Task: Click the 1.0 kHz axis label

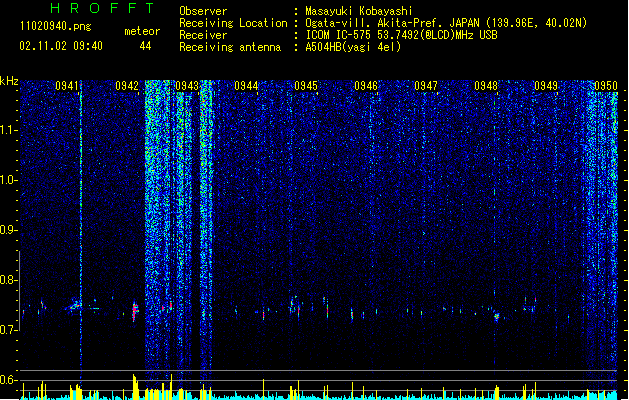Action: [9, 180]
